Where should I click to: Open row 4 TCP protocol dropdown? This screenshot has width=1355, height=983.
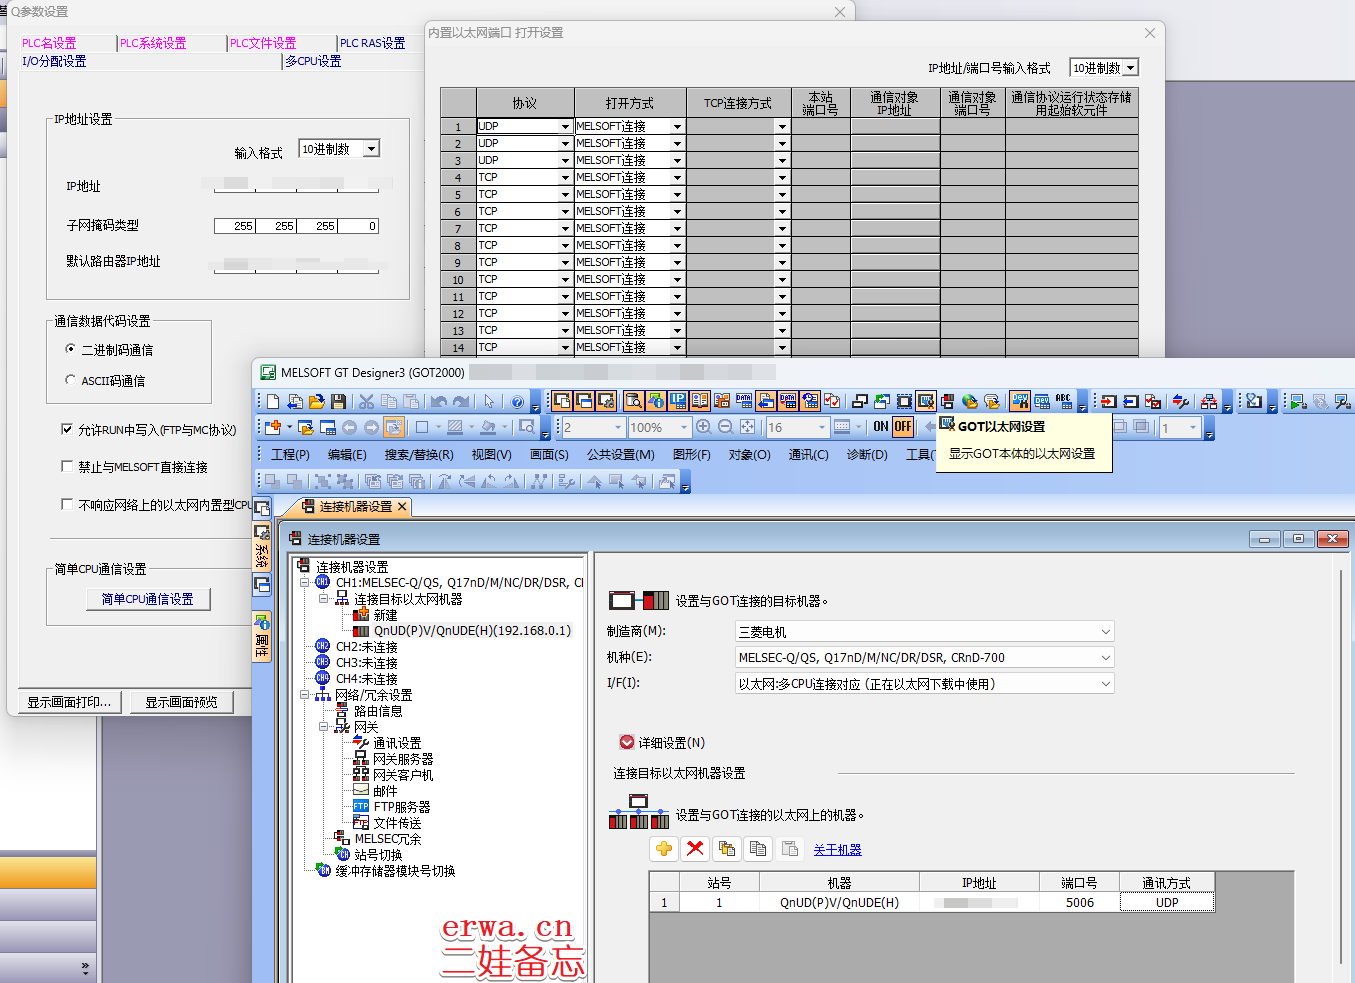point(565,178)
